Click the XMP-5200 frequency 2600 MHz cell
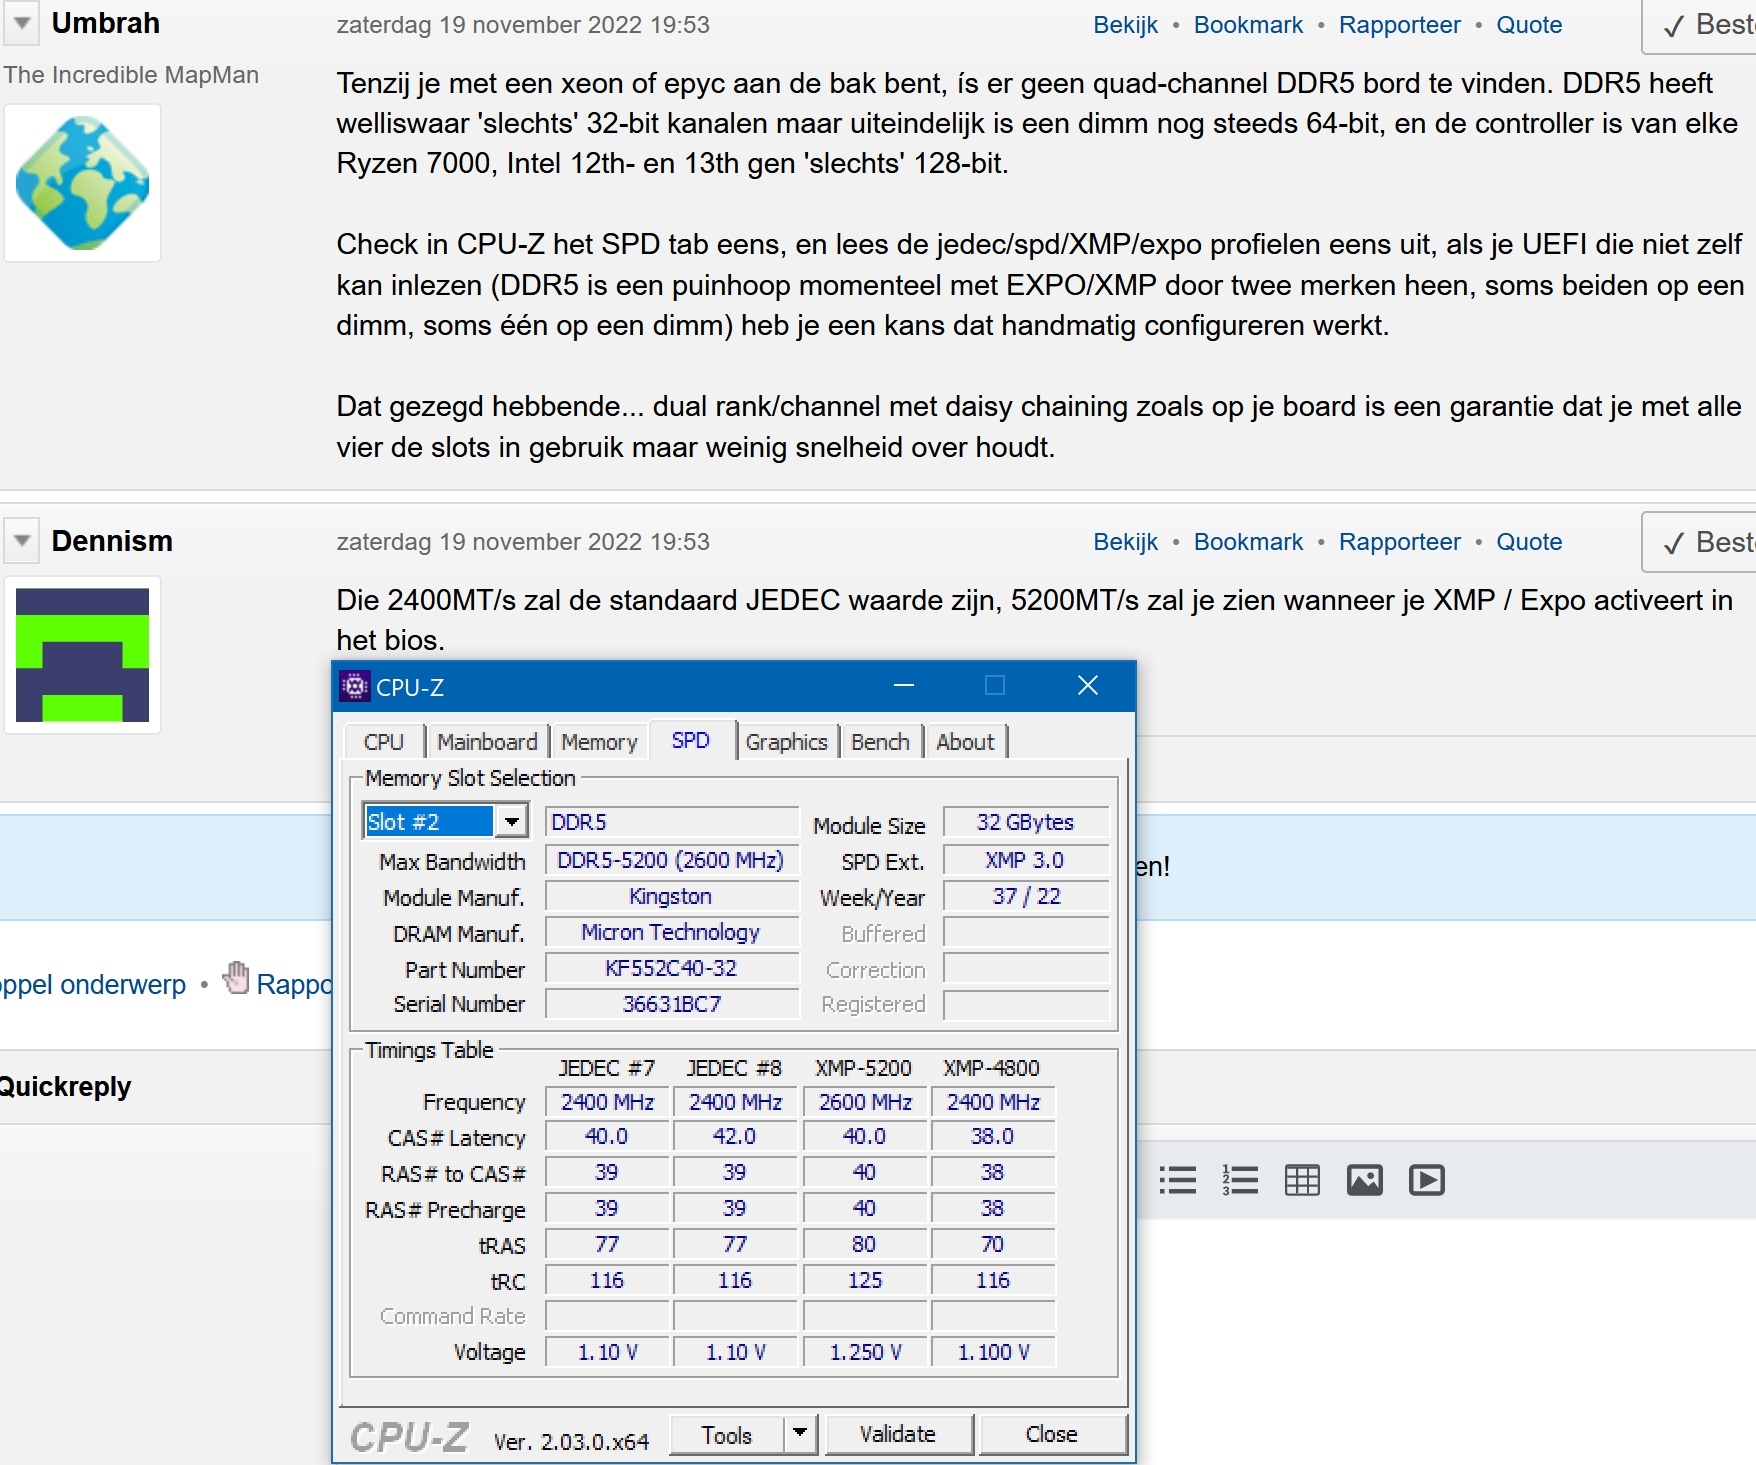Image resolution: width=1756 pixels, height=1465 pixels. point(865,1102)
